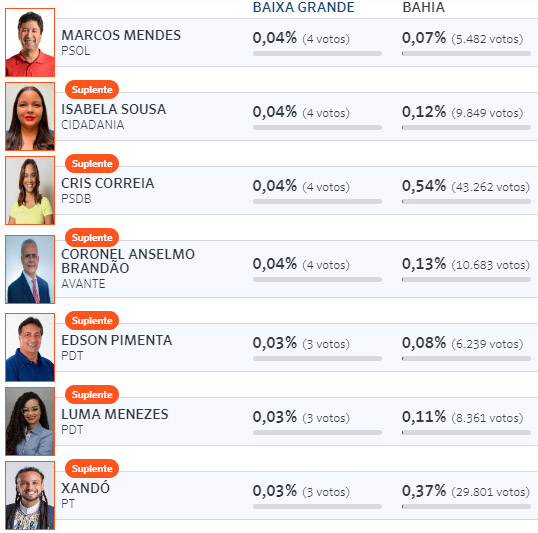Click Suplente badge above Isabela Sousa
Viewport: 538px width, 533px height.
coord(92,90)
